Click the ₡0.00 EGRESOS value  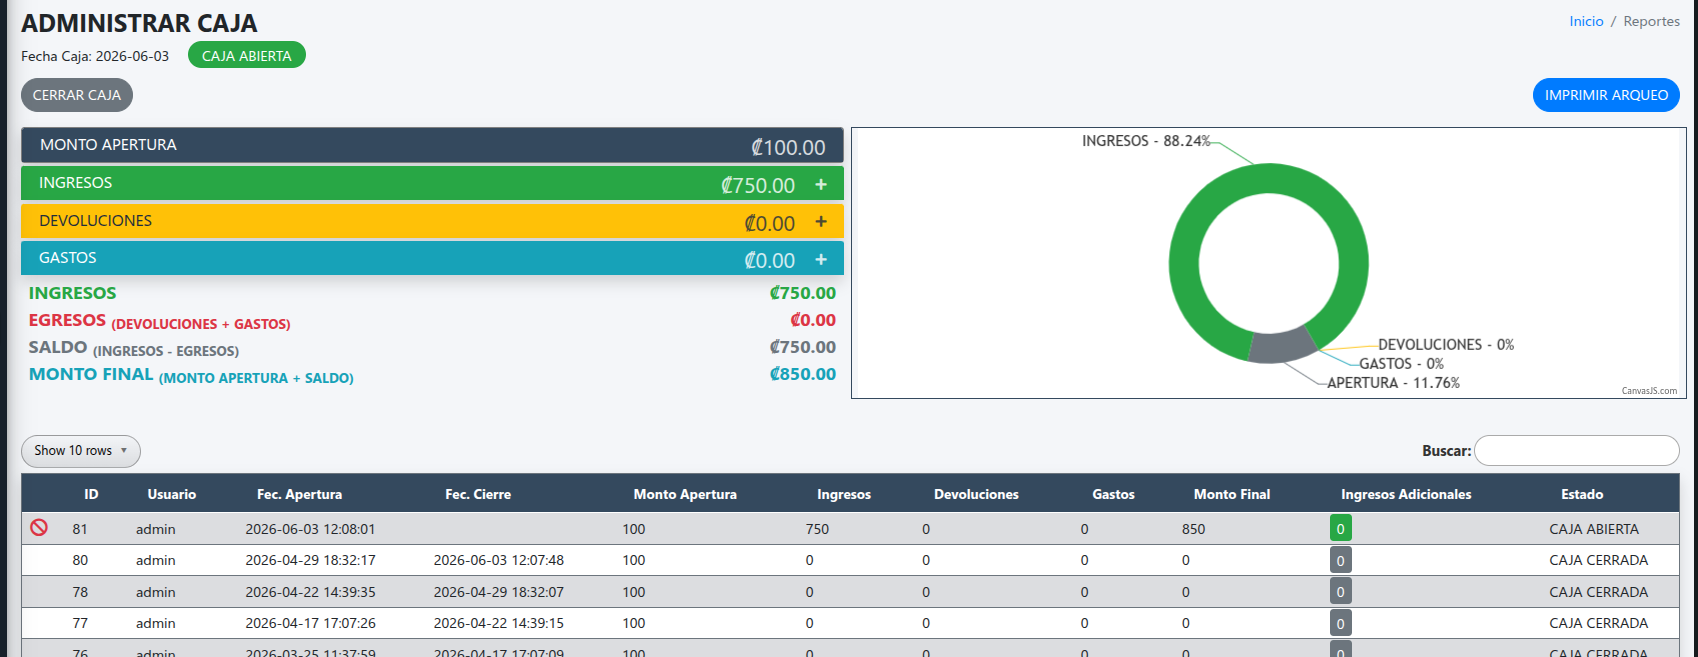(813, 320)
